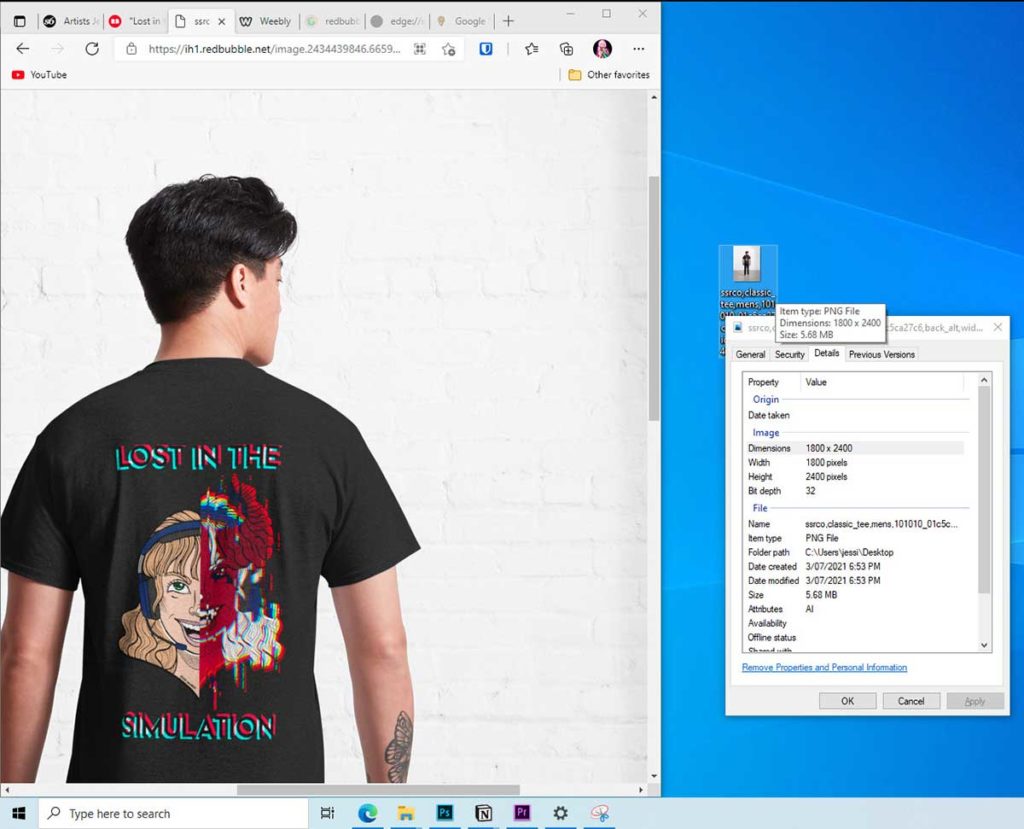Click the details list scroll up arrow
The height and width of the screenshot is (829, 1024).
984,380
